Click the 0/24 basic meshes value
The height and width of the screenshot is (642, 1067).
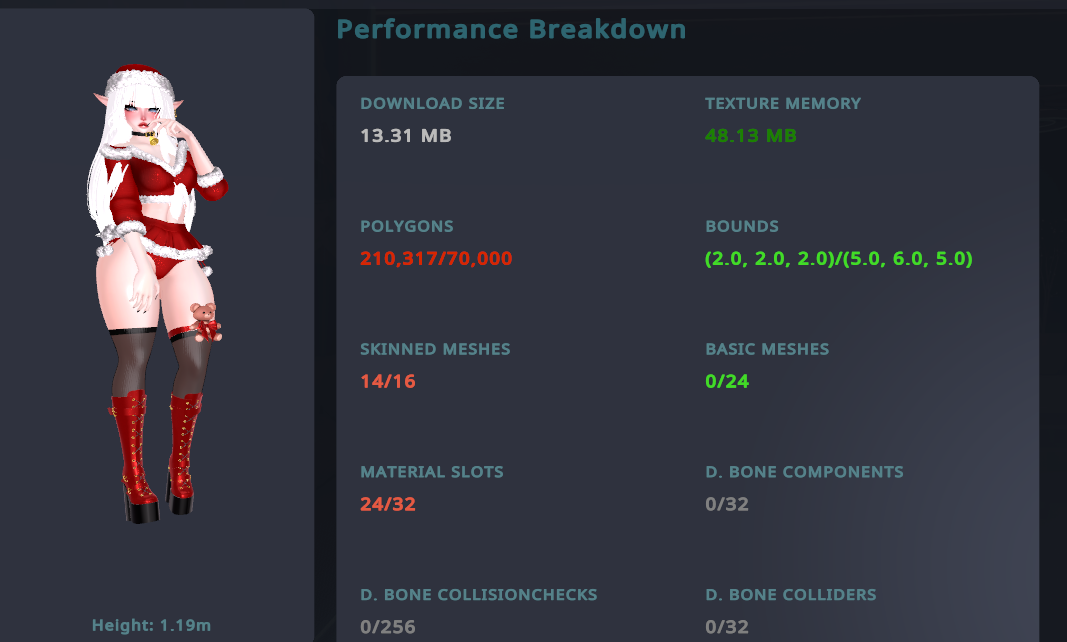[727, 381]
